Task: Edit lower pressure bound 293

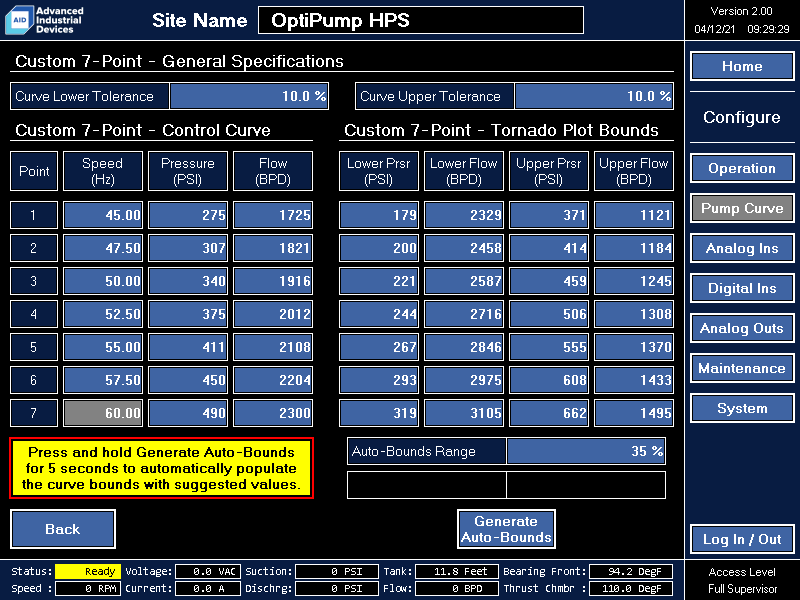Action: pyautogui.click(x=379, y=380)
